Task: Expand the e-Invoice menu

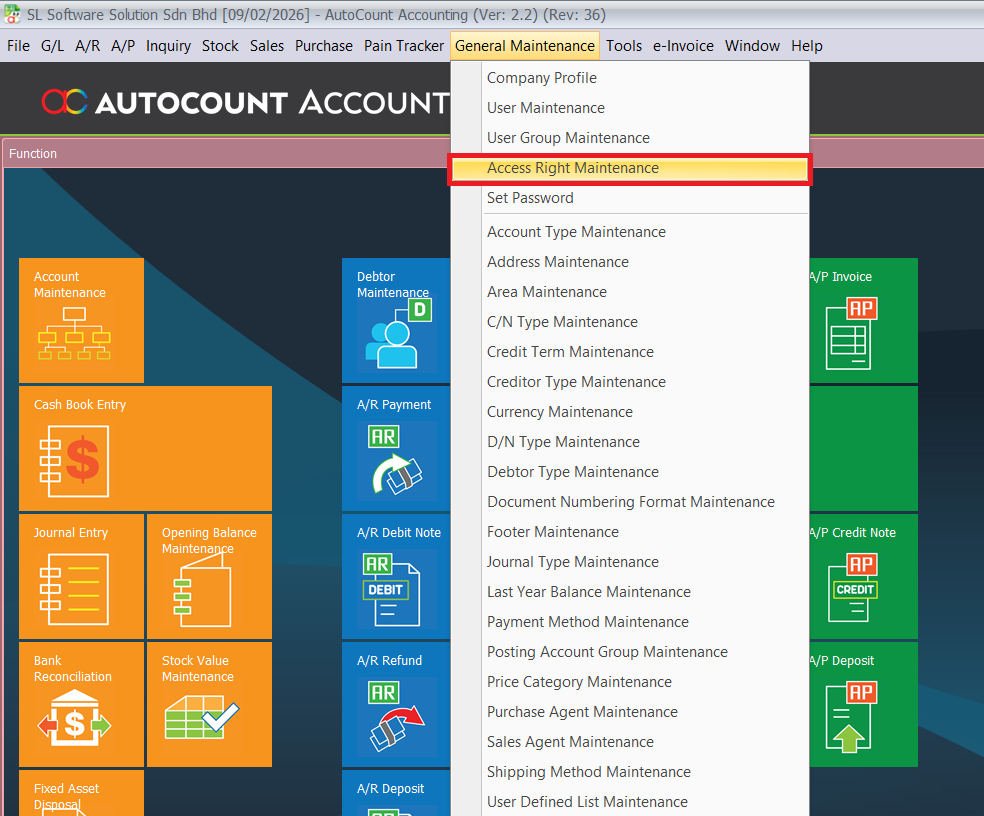Action: pos(683,46)
